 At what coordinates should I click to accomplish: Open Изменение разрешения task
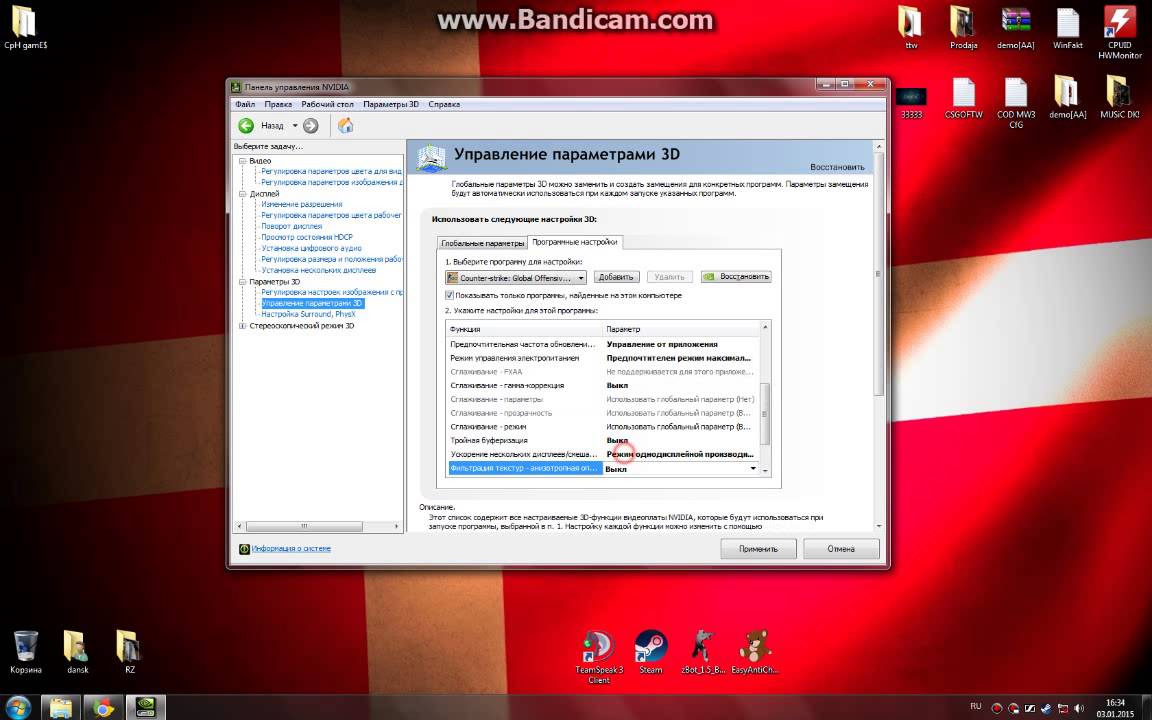pyautogui.click(x=301, y=204)
